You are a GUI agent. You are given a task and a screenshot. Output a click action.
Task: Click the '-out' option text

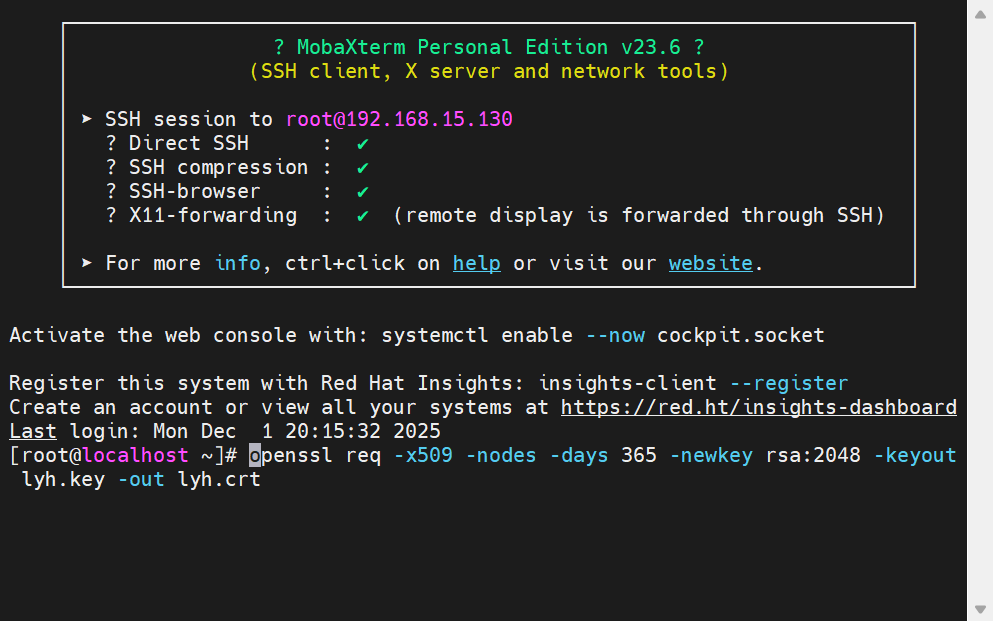click(x=141, y=480)
